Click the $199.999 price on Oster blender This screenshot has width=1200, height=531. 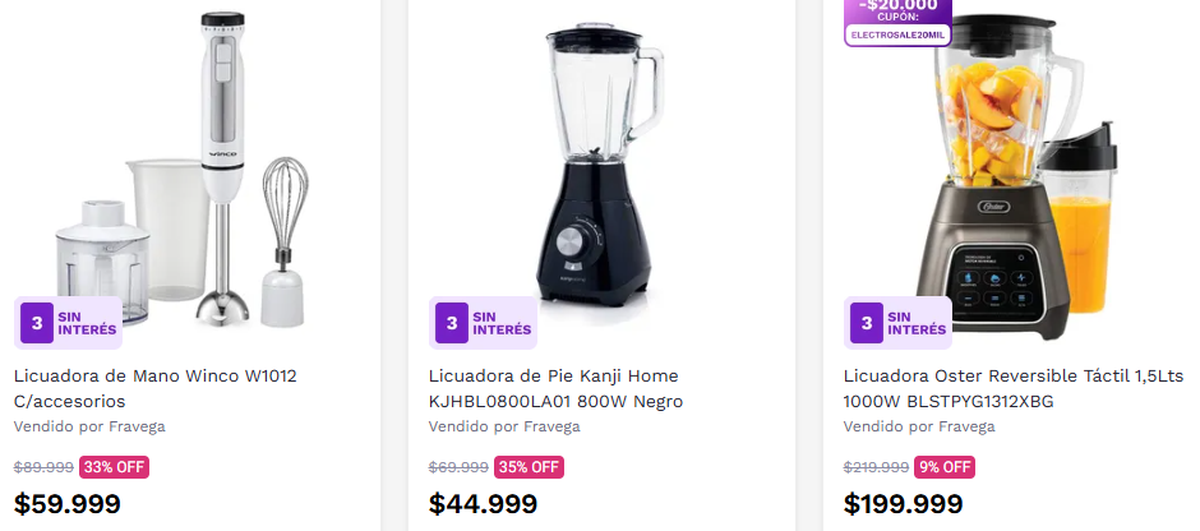(x=903, y=504)
